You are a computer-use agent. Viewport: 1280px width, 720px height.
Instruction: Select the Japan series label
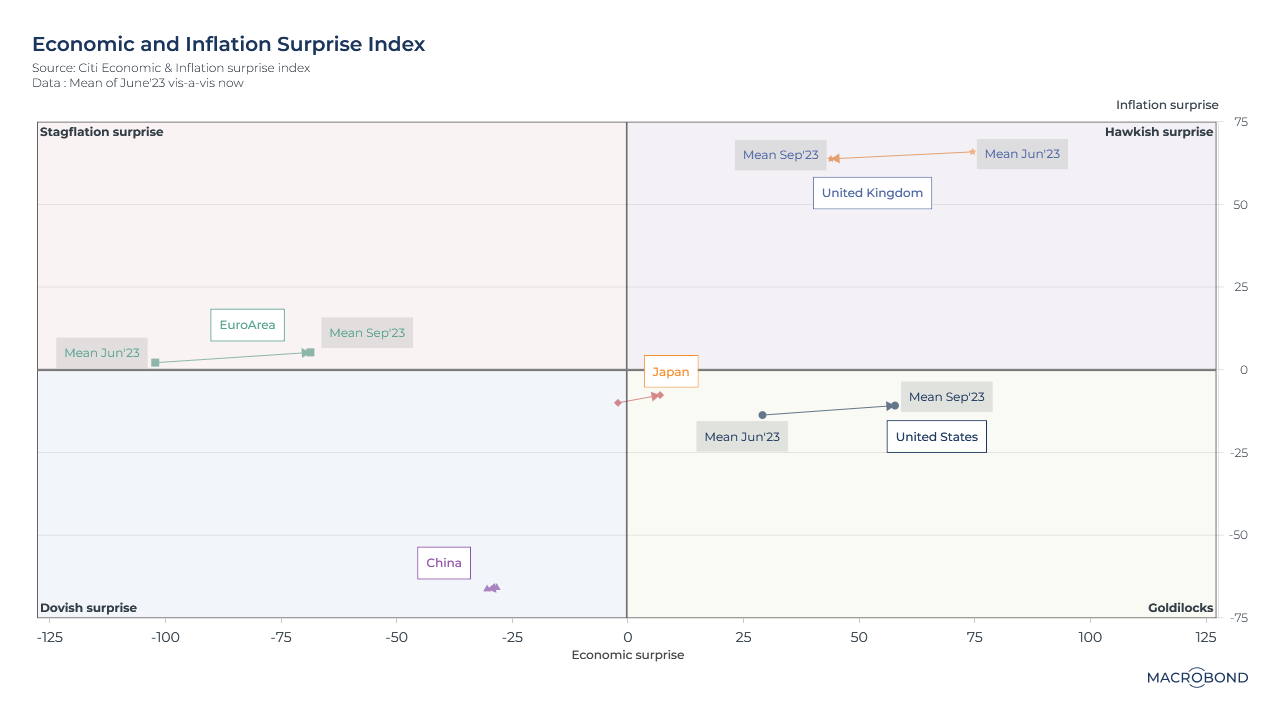click(671, 372)
